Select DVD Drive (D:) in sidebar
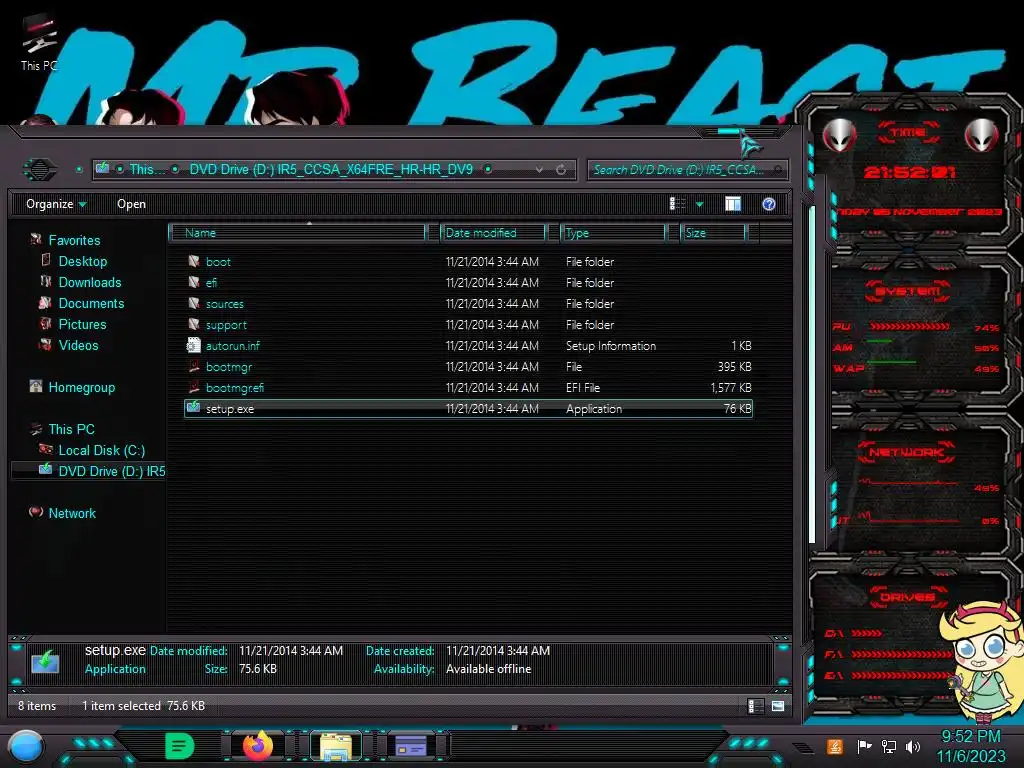Image resolution: width=1024 pixels, height=768 pixels. (x=112, y=471)
